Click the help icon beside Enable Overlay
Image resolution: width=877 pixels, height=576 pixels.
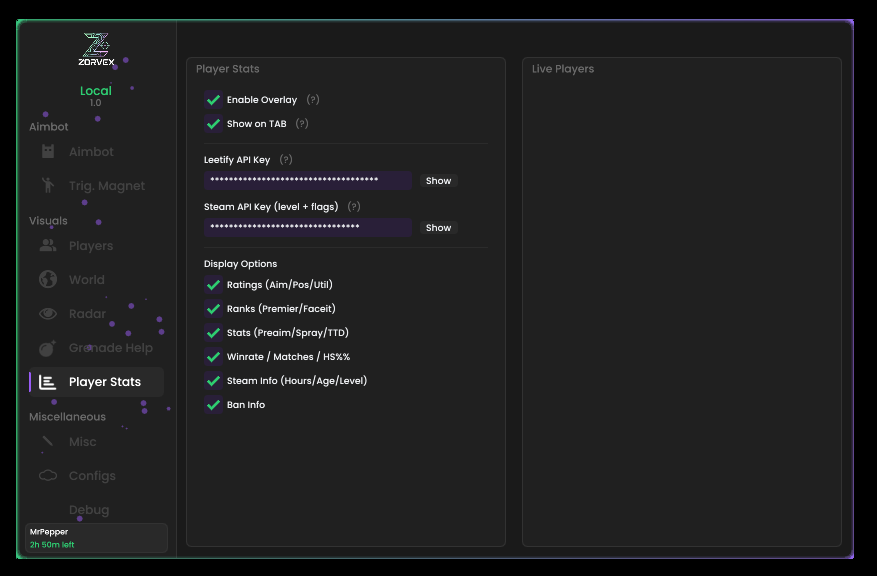tap(313, 100)
